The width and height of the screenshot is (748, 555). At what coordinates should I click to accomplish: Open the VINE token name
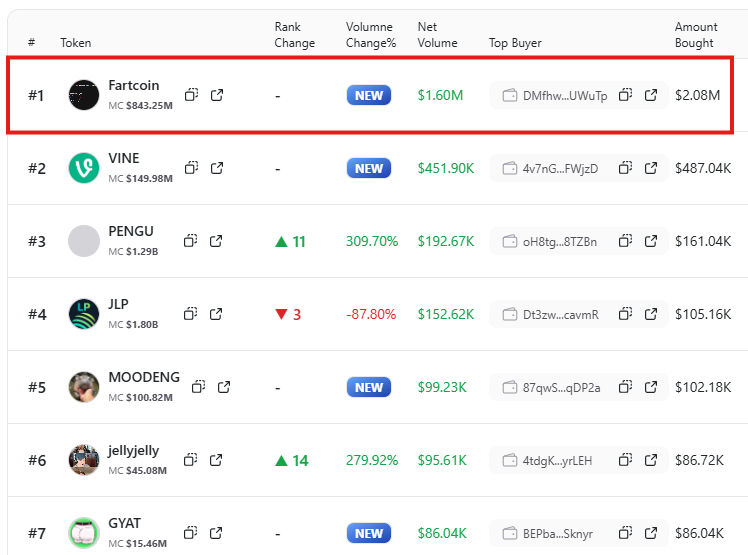pyautogui.click(x=124, y=158)
